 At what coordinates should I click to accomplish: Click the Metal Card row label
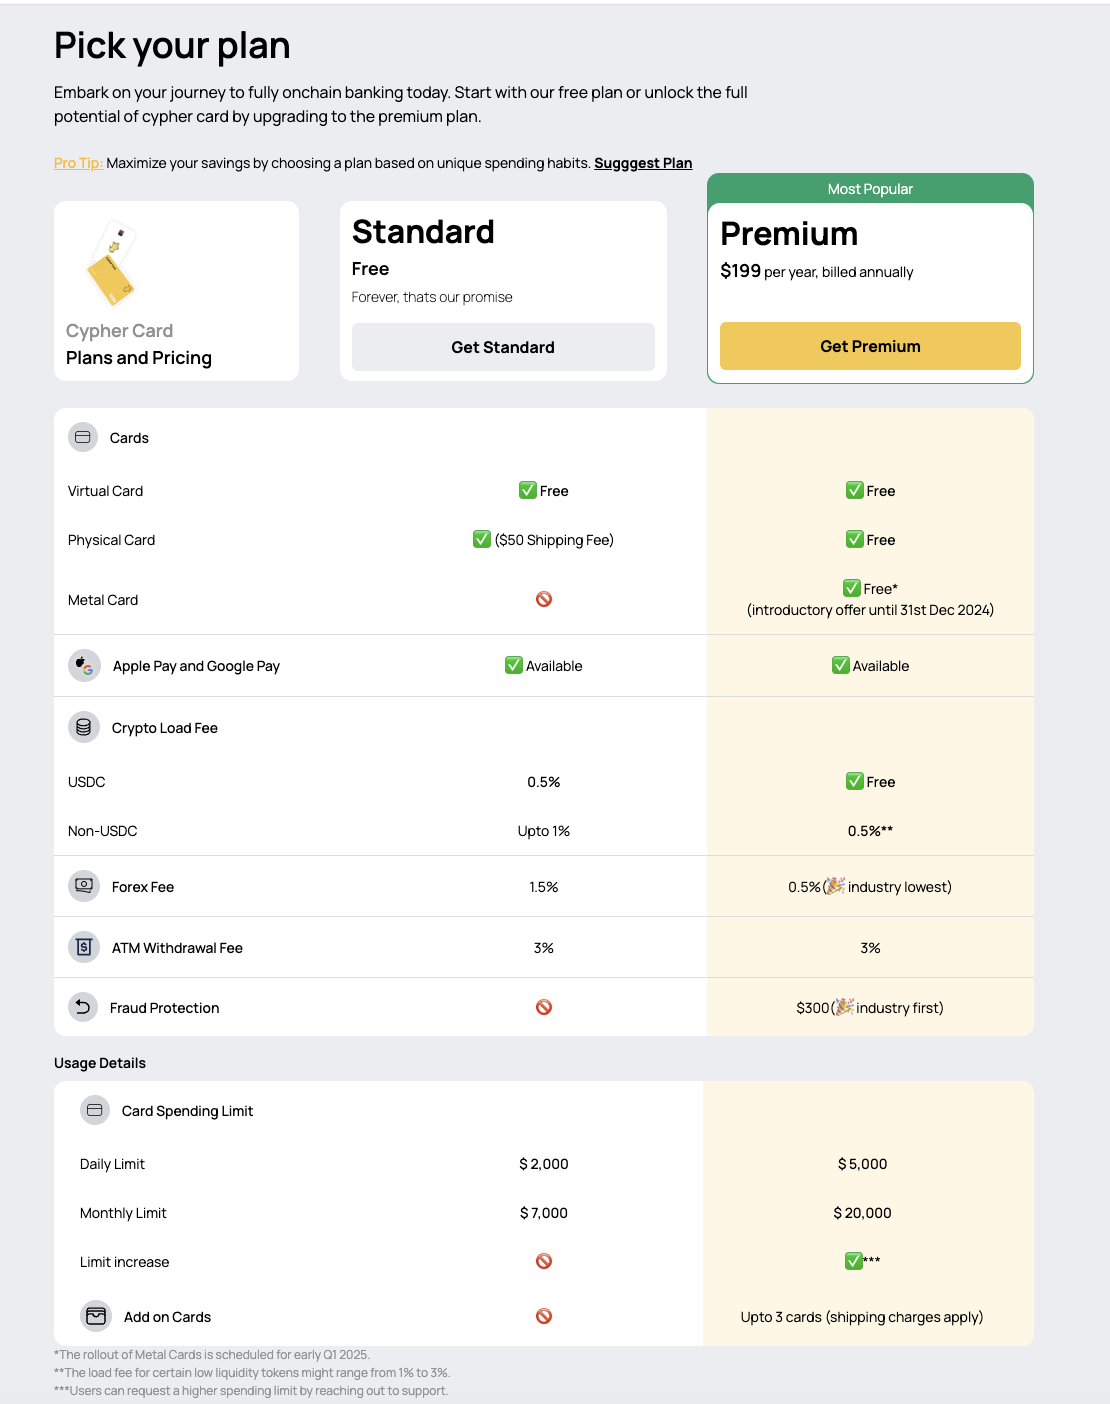103,600
